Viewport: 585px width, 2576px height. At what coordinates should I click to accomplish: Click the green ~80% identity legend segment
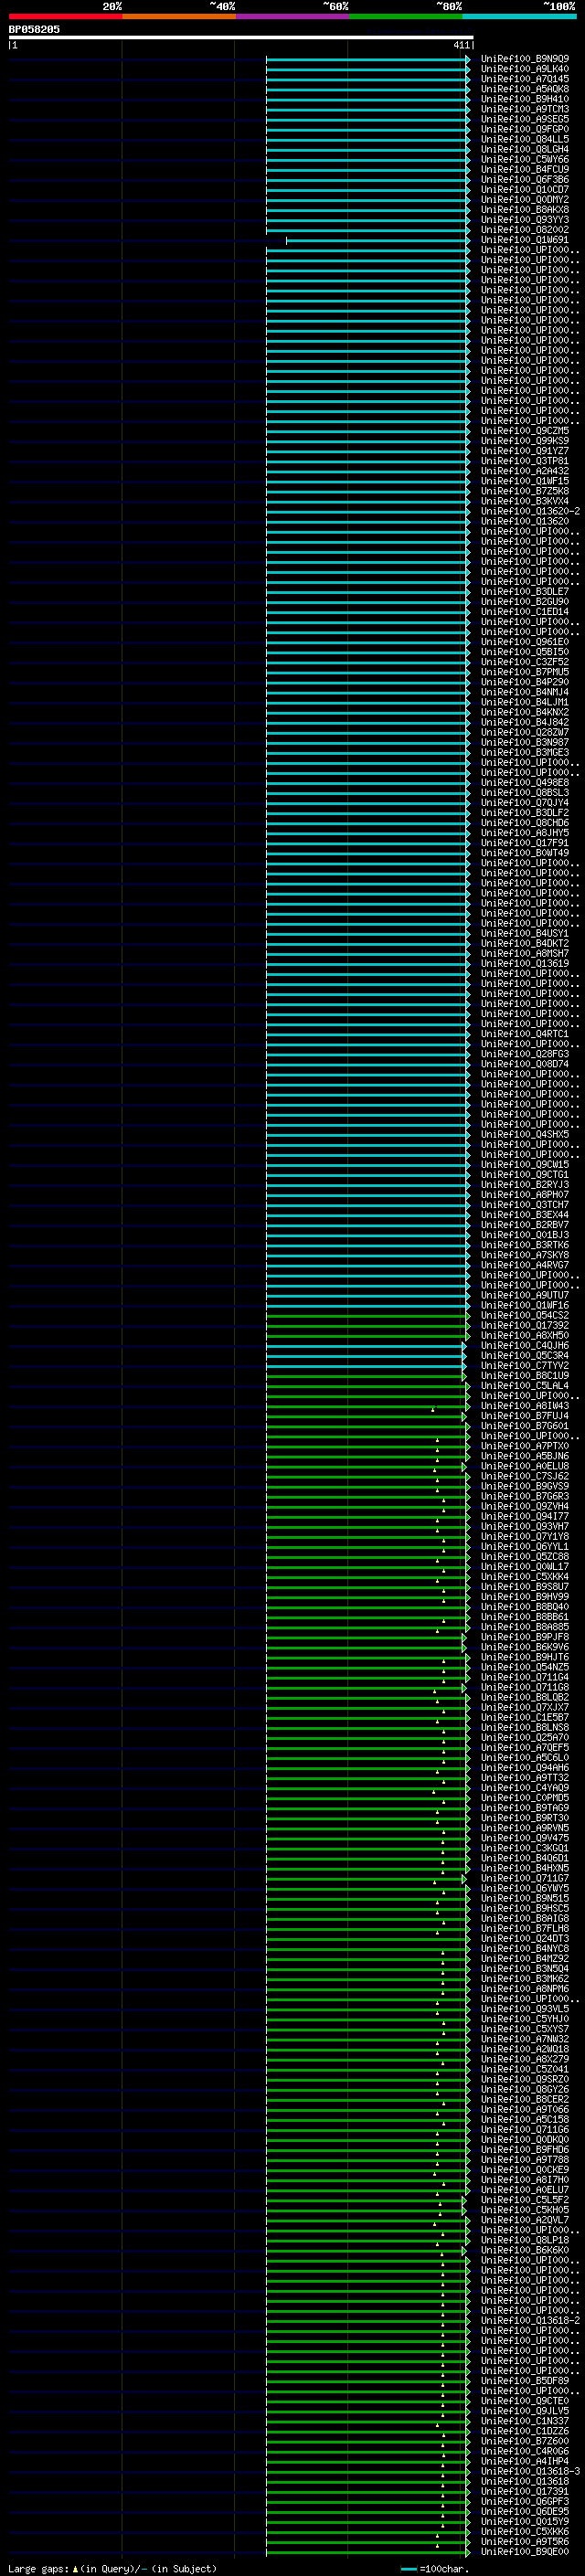coord(406,16)
